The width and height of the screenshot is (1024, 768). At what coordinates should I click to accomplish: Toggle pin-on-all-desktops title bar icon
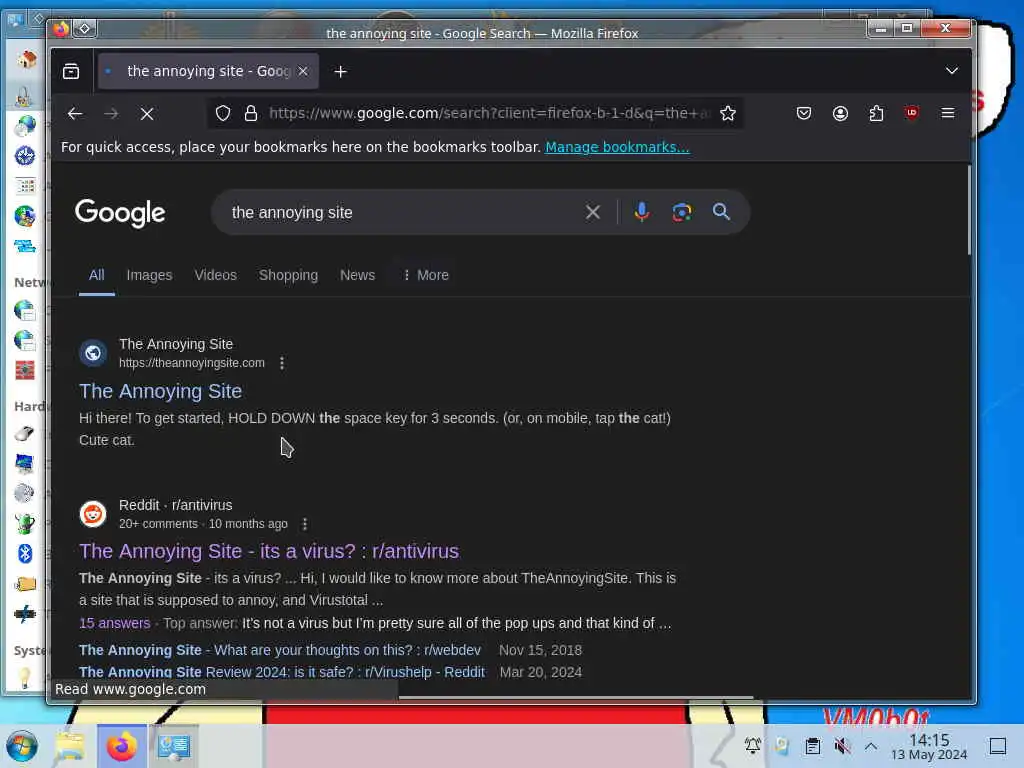click(85, 29)
